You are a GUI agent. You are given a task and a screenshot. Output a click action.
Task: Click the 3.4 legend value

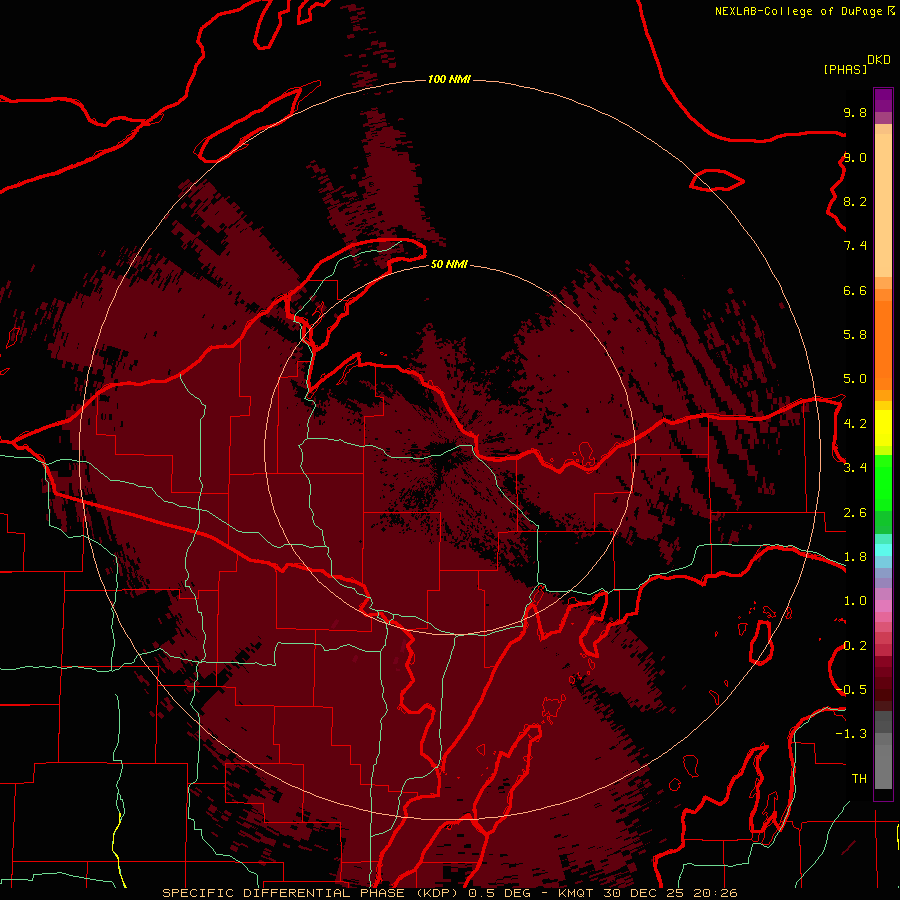tap(855, 468)
